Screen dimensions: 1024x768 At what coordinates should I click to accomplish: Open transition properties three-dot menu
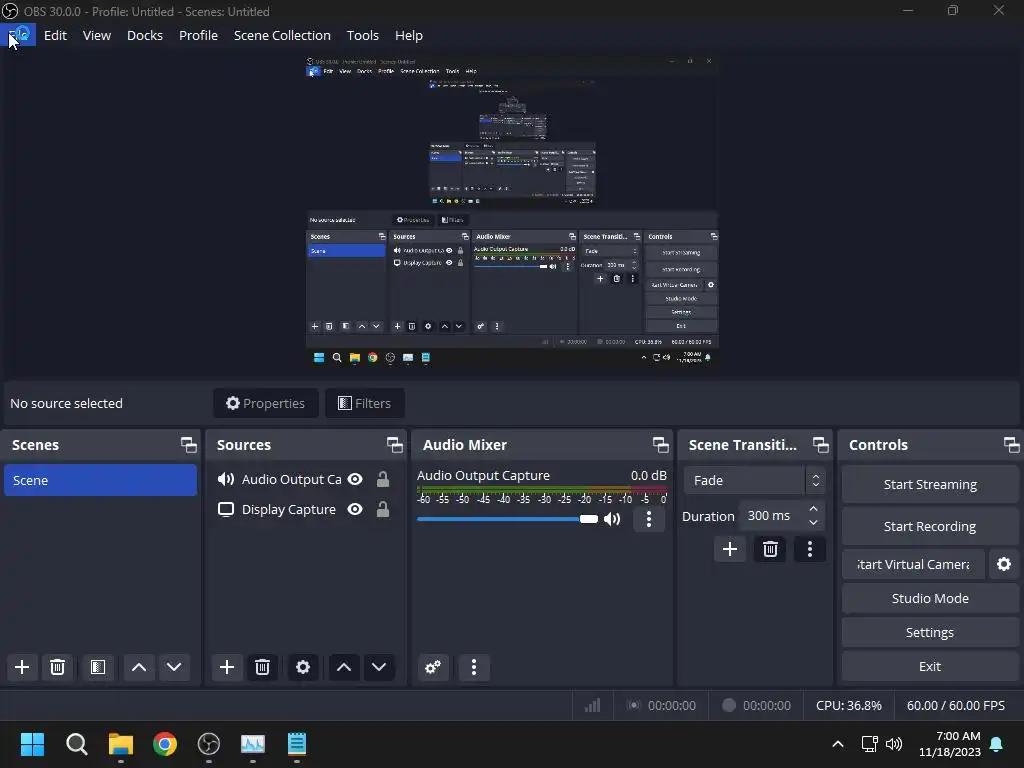tap(810, 549)
